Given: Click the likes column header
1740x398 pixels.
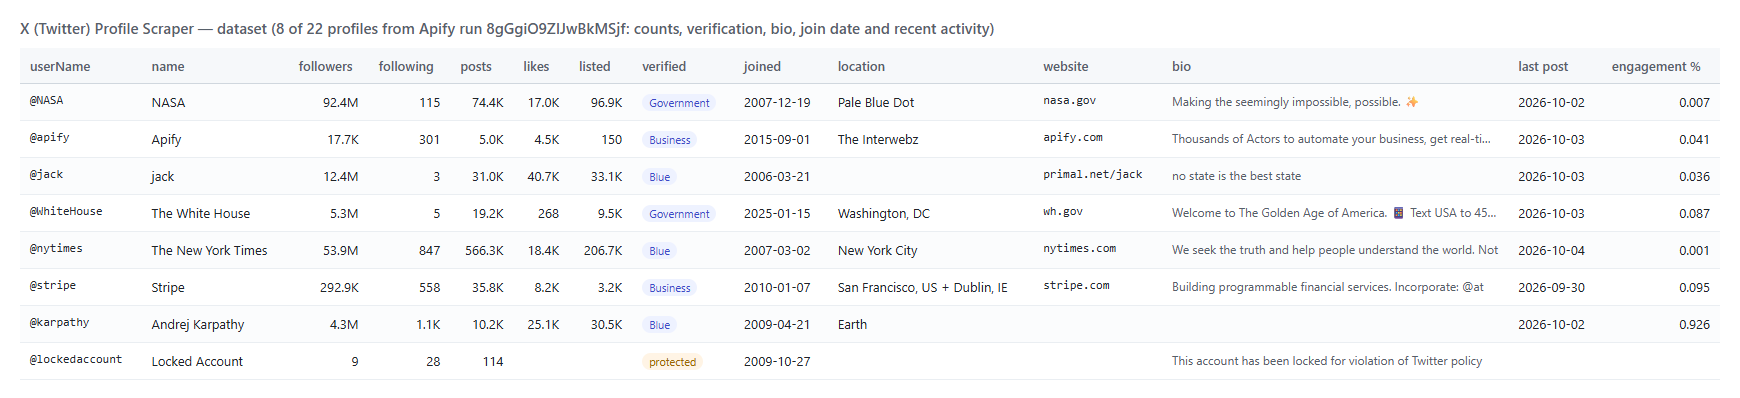Looking at the screenshot, I should 536,66.
